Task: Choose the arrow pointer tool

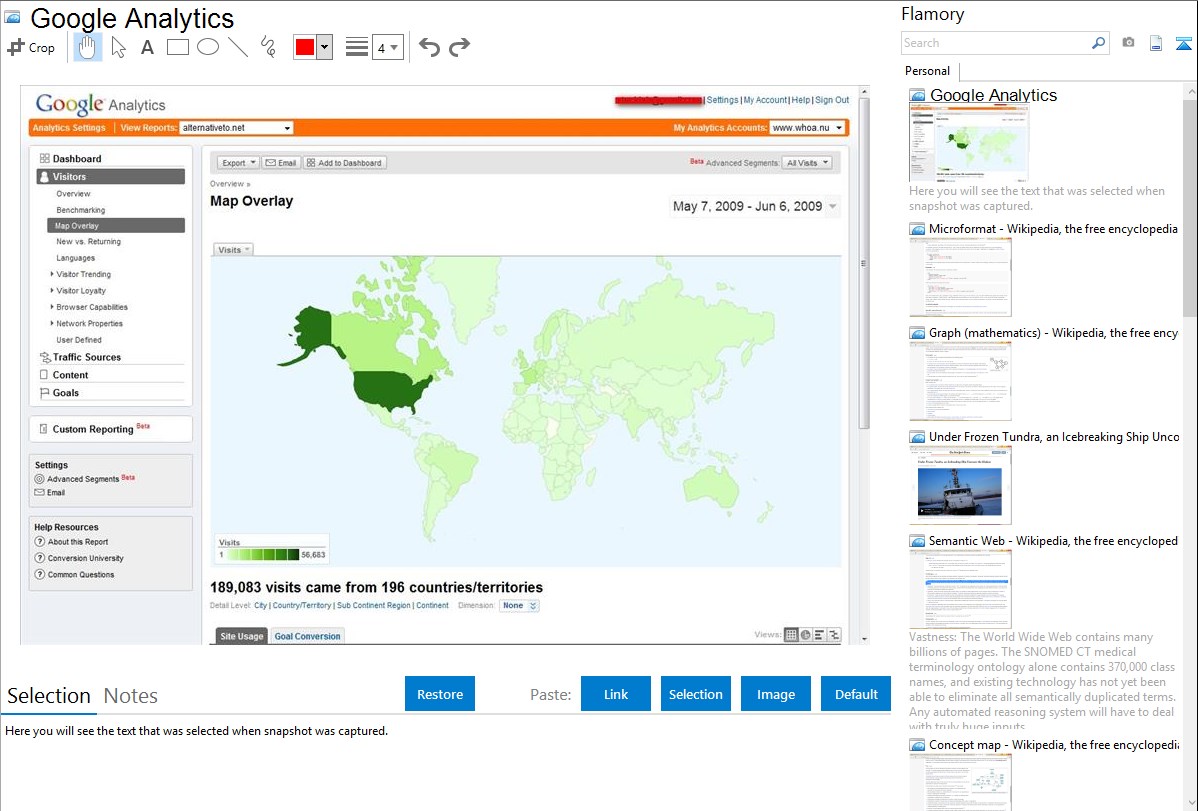Action: 118,47
